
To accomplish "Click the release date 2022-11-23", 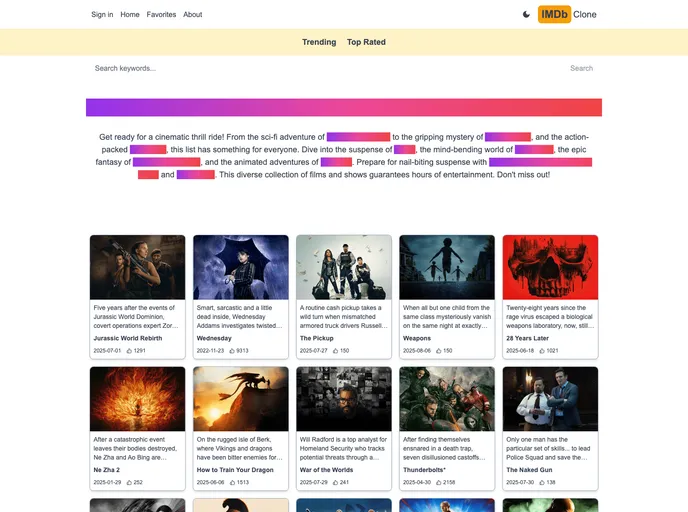I will tap(210, 351).
